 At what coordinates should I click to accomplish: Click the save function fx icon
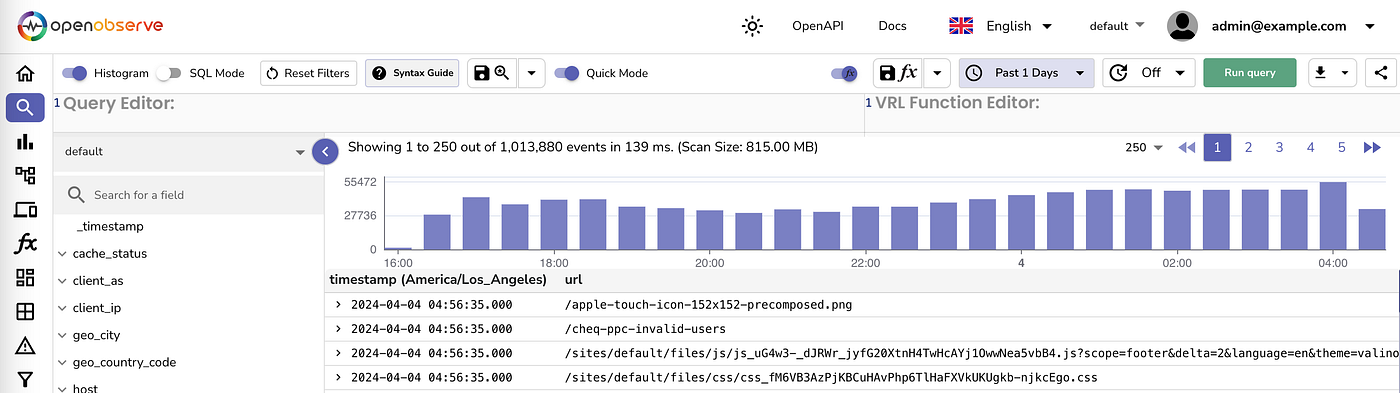coord(898,73)
